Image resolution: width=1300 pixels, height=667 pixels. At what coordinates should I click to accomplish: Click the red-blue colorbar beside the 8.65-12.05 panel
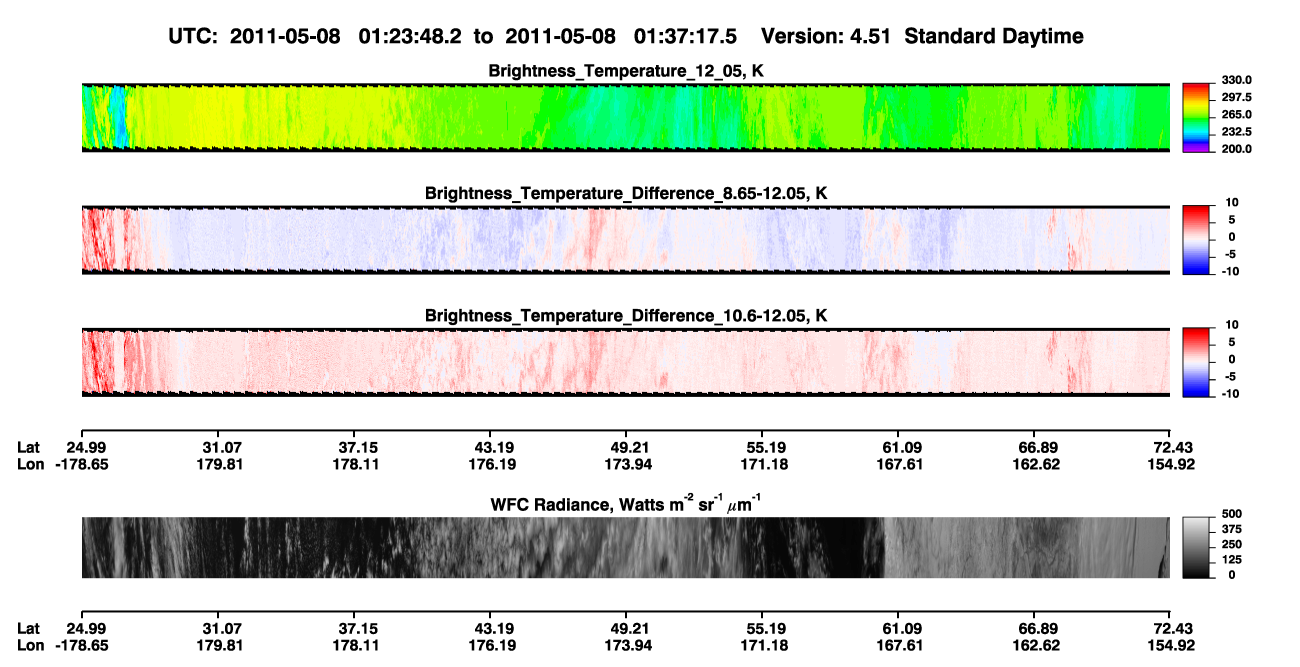click(x=1197, y=238)
